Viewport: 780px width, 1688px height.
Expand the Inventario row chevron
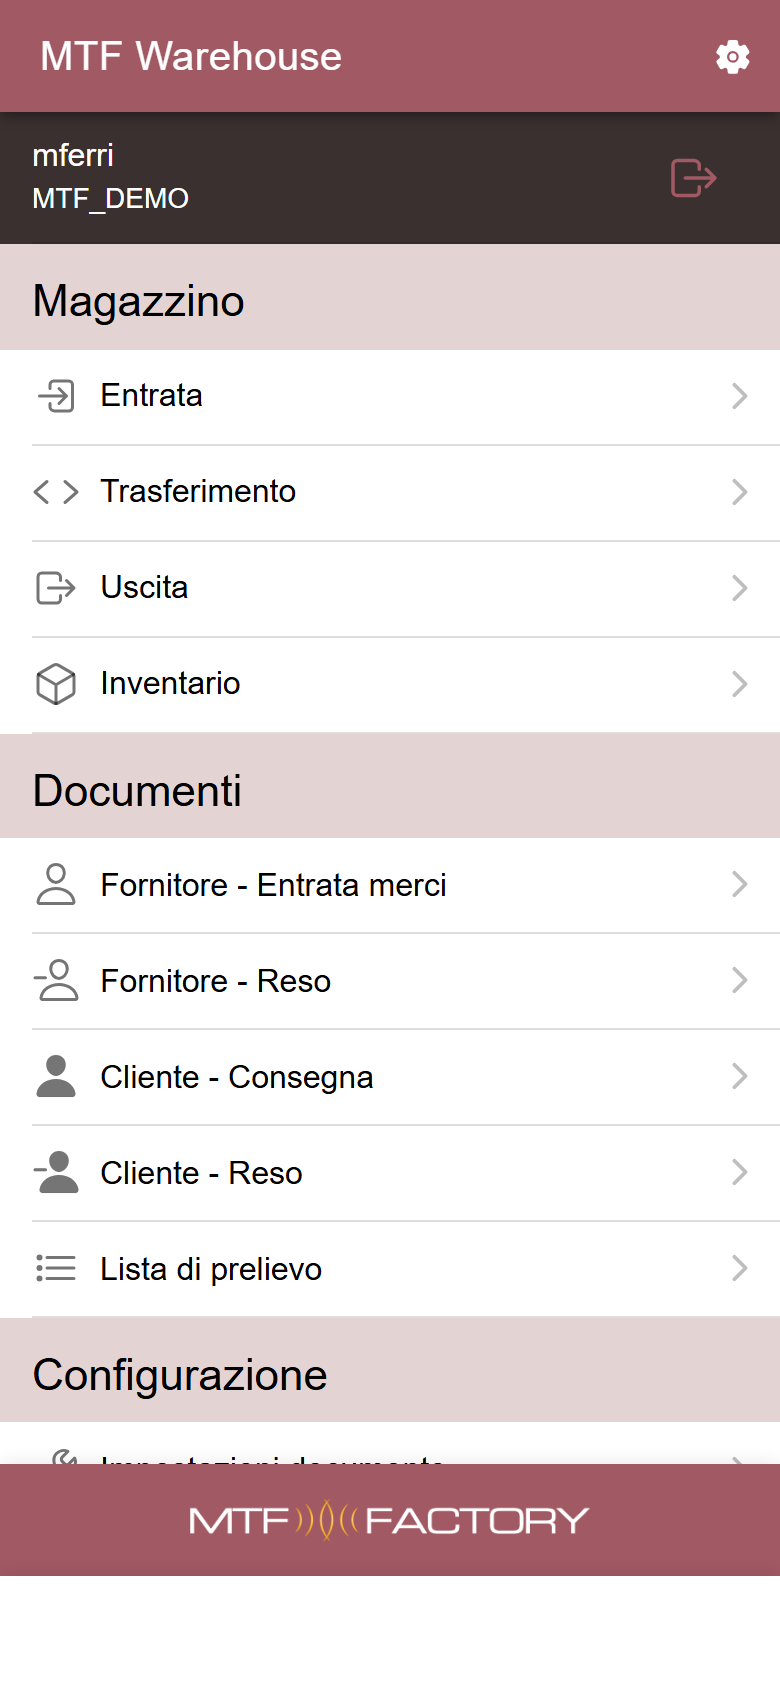[x=740, y=684]
